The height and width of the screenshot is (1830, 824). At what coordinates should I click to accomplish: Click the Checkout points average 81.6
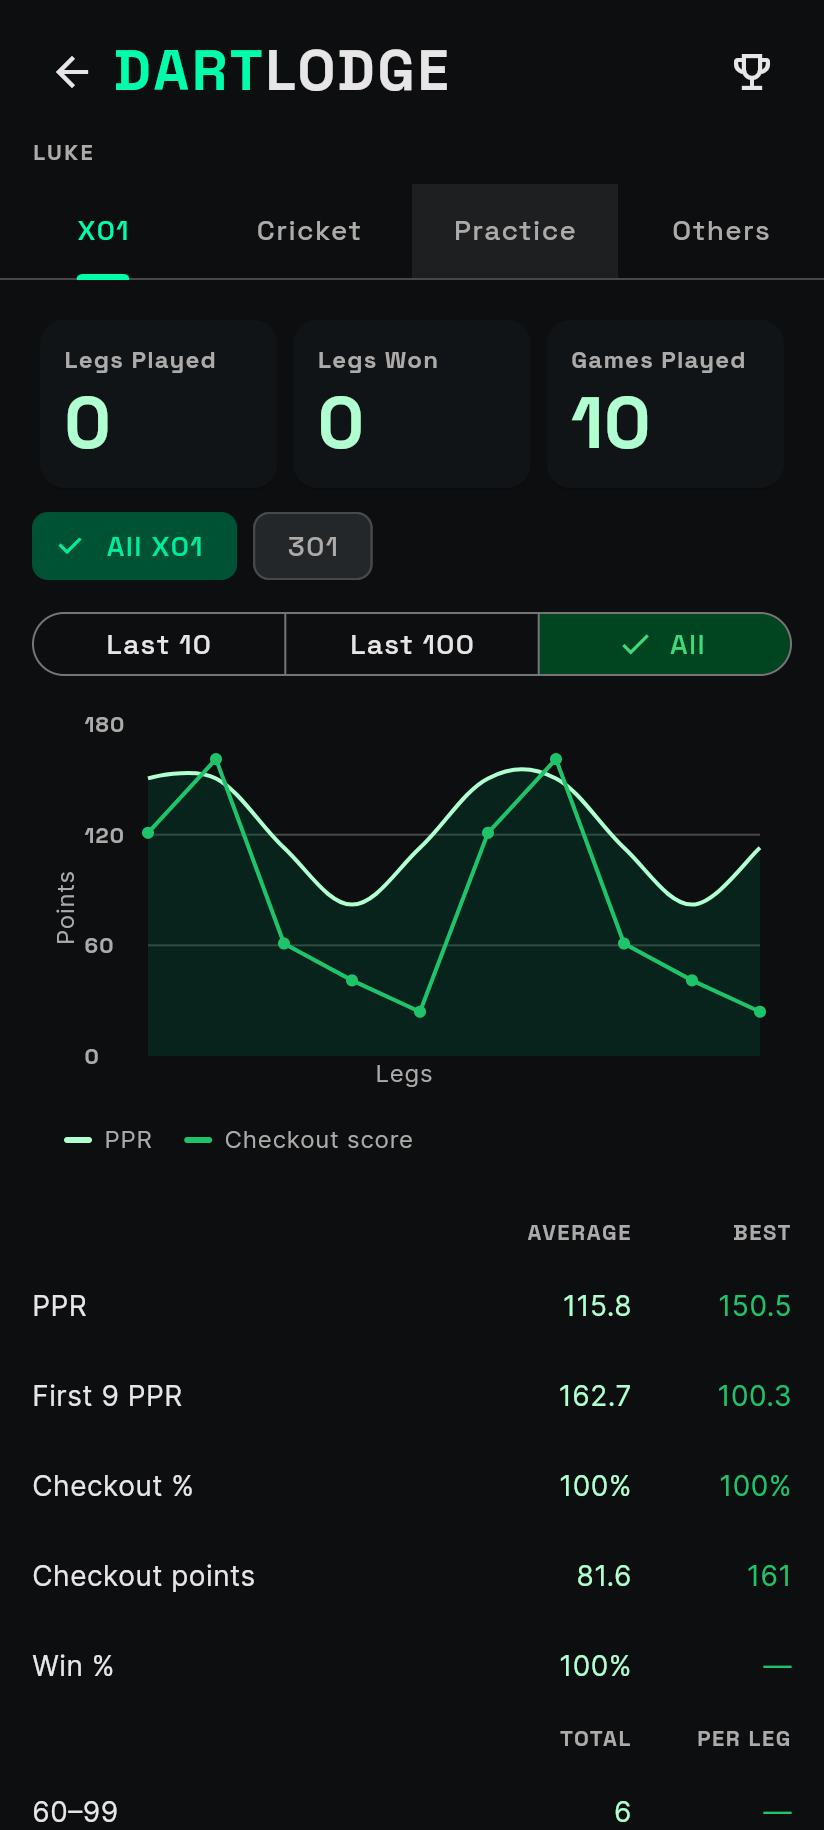coord(604,1576)
